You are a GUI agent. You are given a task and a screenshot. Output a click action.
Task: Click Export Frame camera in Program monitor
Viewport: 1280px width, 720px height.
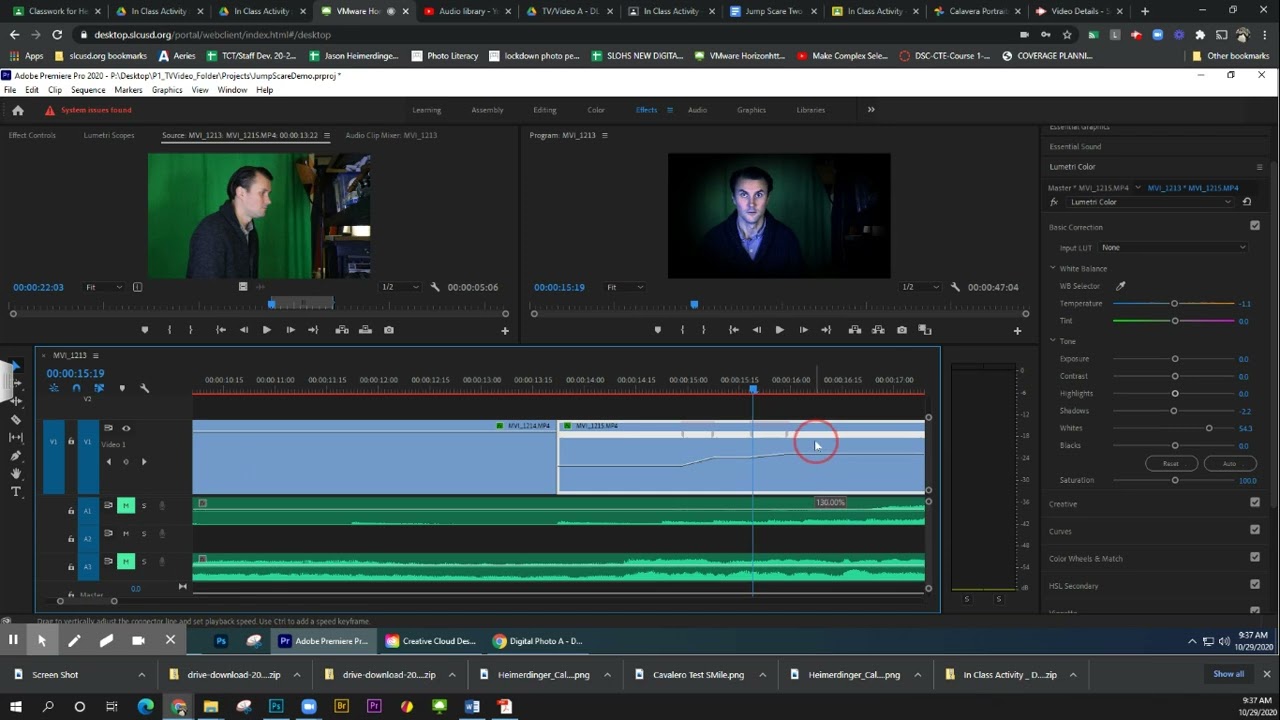(902, 330)
